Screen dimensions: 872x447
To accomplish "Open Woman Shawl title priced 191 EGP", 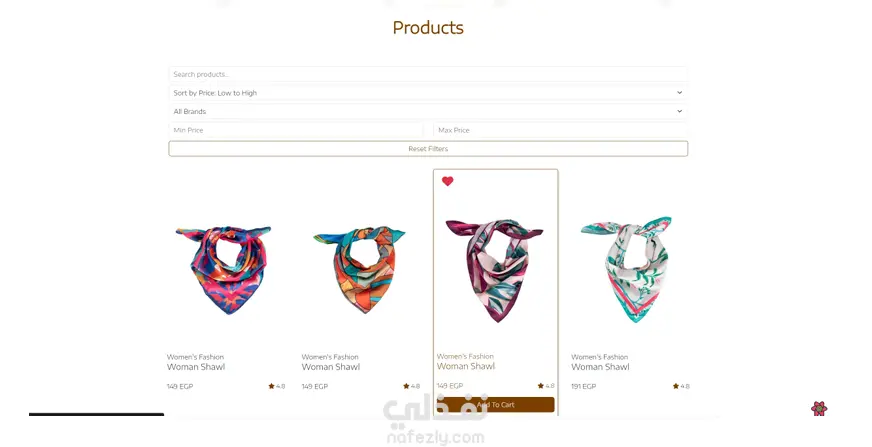I will [x=600, y=367].
